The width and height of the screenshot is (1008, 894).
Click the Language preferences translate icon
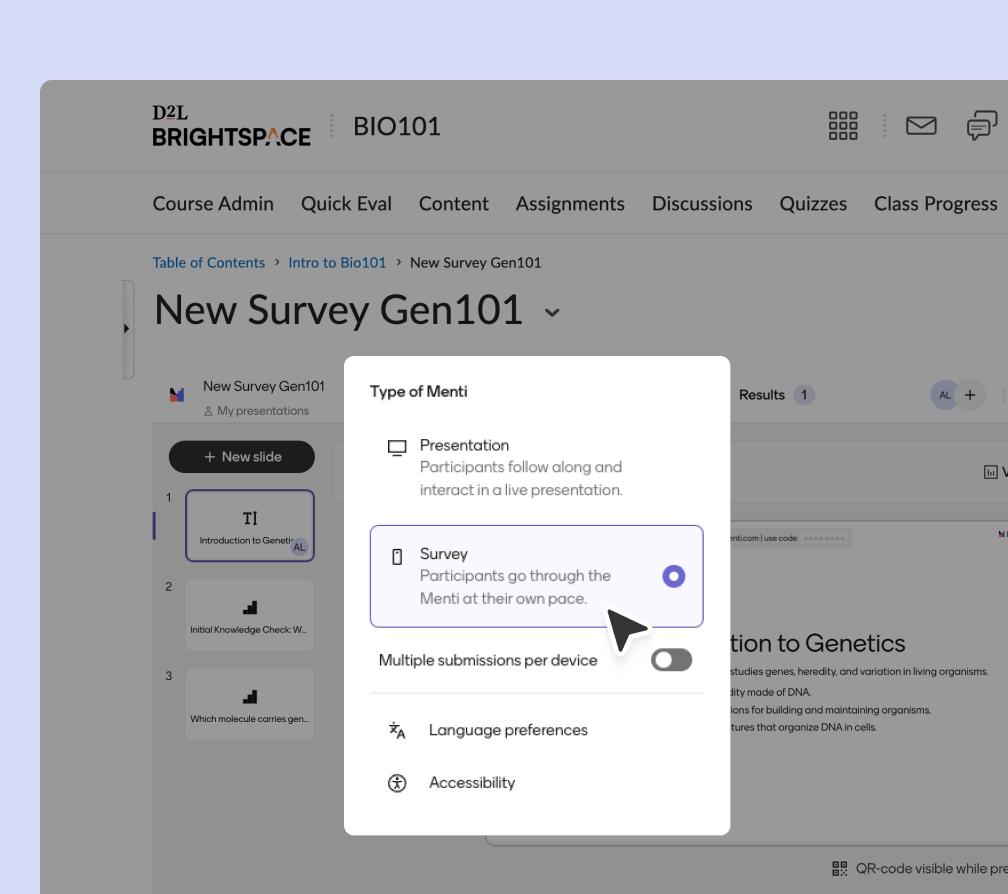pos(397,730)
